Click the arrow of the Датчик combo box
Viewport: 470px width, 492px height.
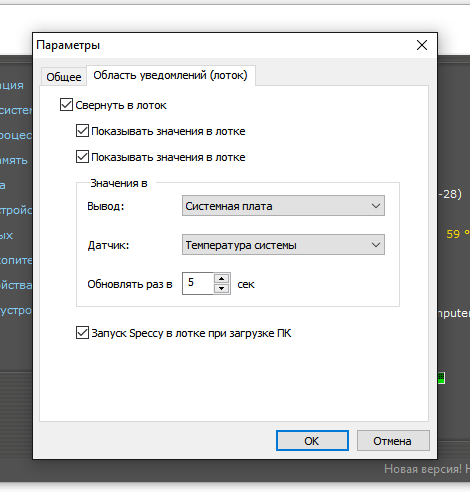(x=376, y=245)
